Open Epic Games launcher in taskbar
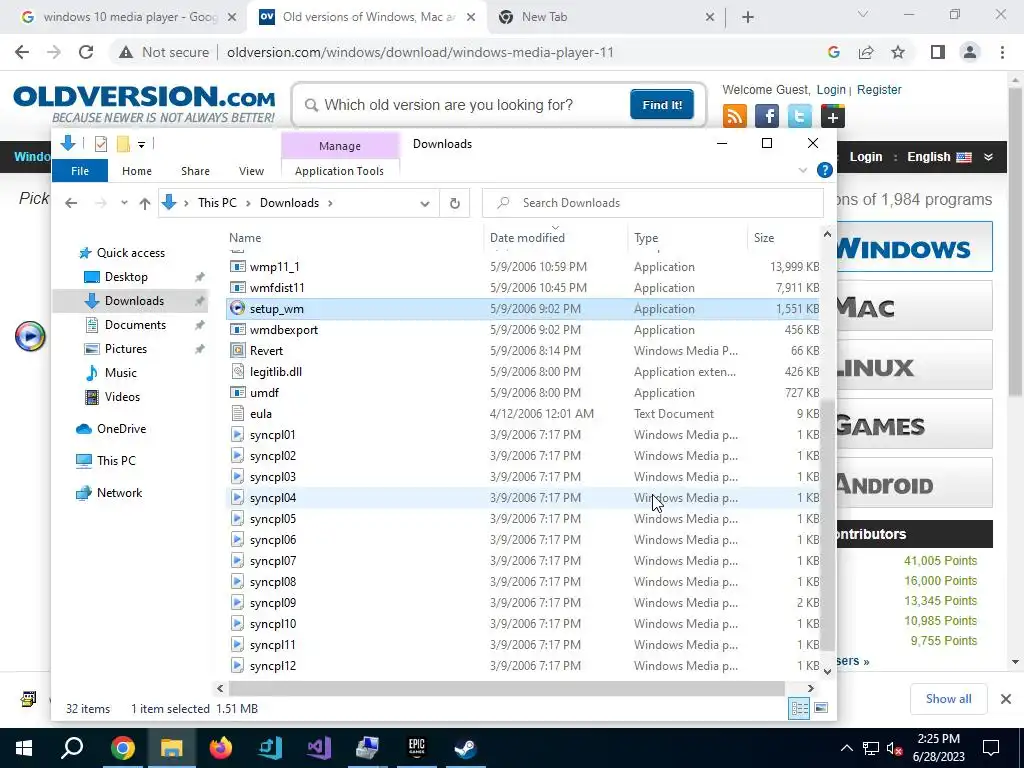The image size is (1024, 768). point(417,748)
